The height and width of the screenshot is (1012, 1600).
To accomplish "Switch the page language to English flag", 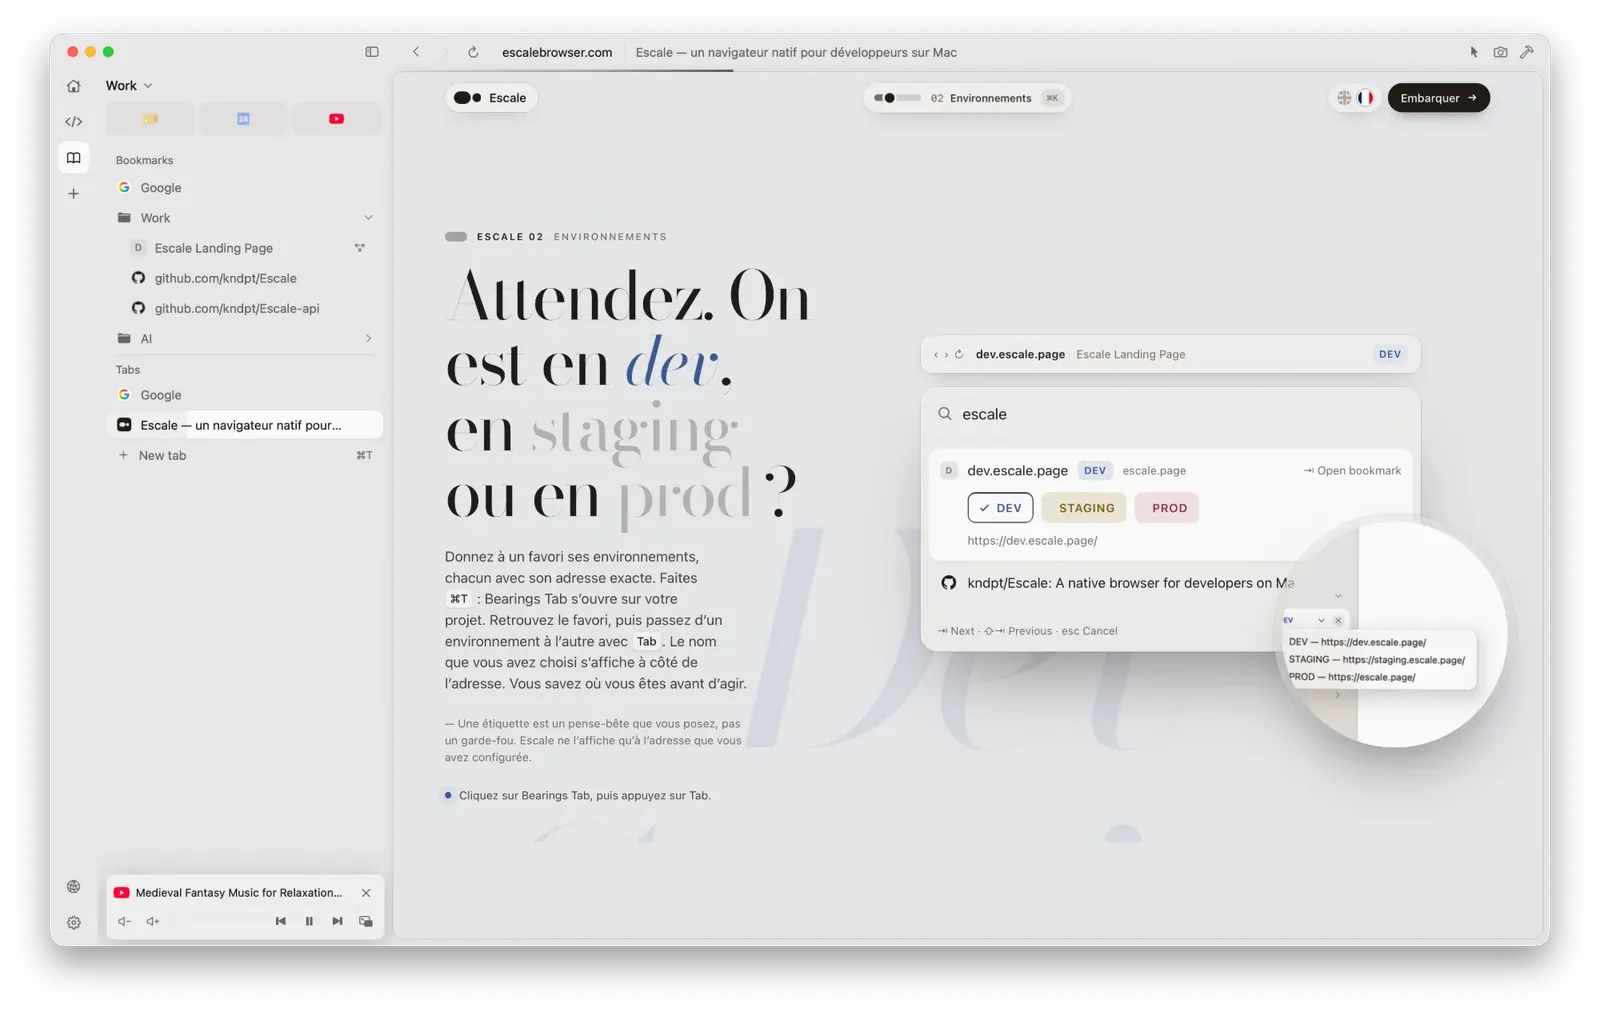I will click(1344, 98).
